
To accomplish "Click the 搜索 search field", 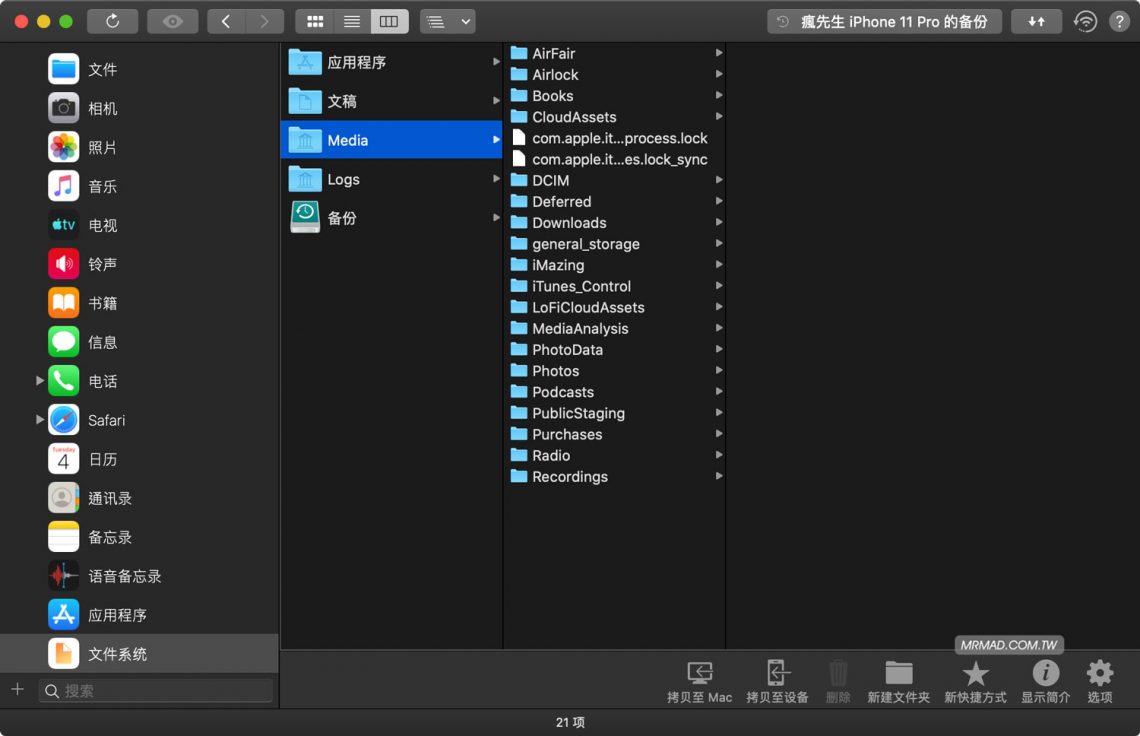I will 155,690.
